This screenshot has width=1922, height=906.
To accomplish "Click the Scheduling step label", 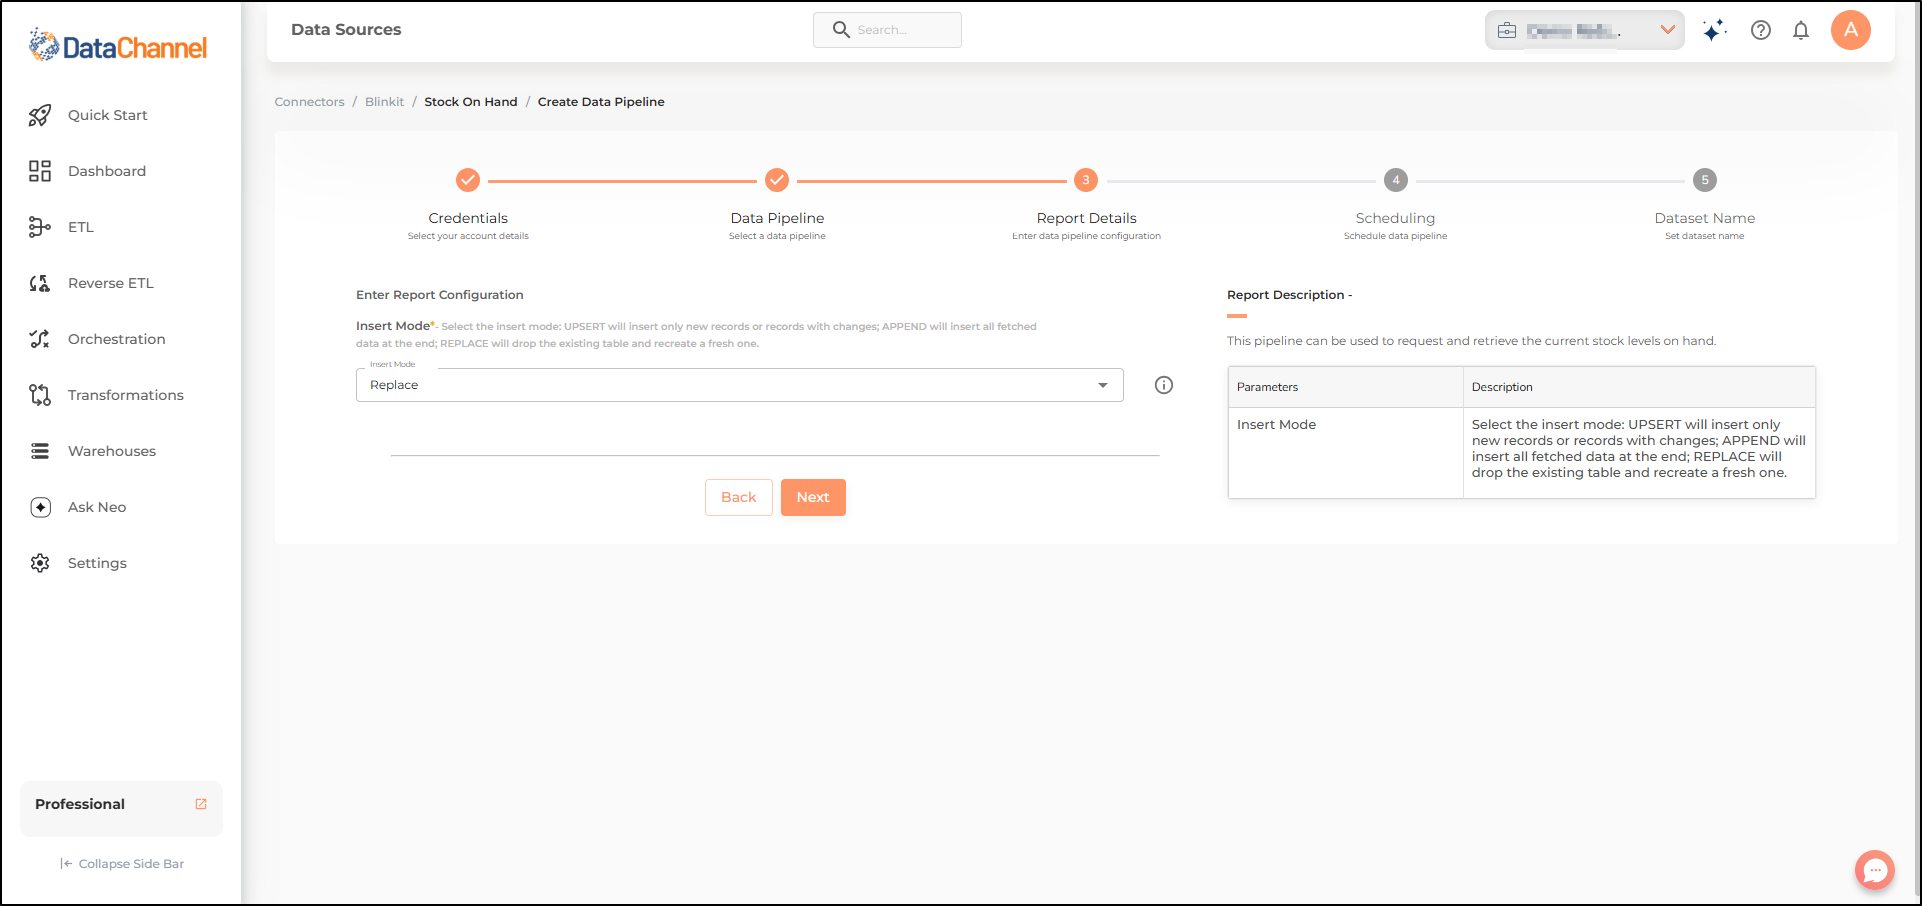I will 1395,218.
